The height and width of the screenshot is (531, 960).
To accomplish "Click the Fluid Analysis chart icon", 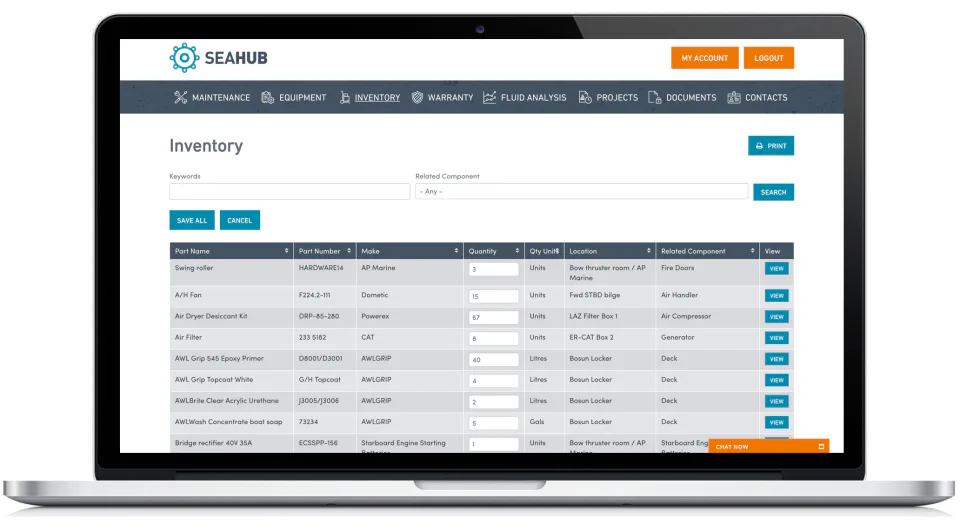I will click(x=489, y=97).
